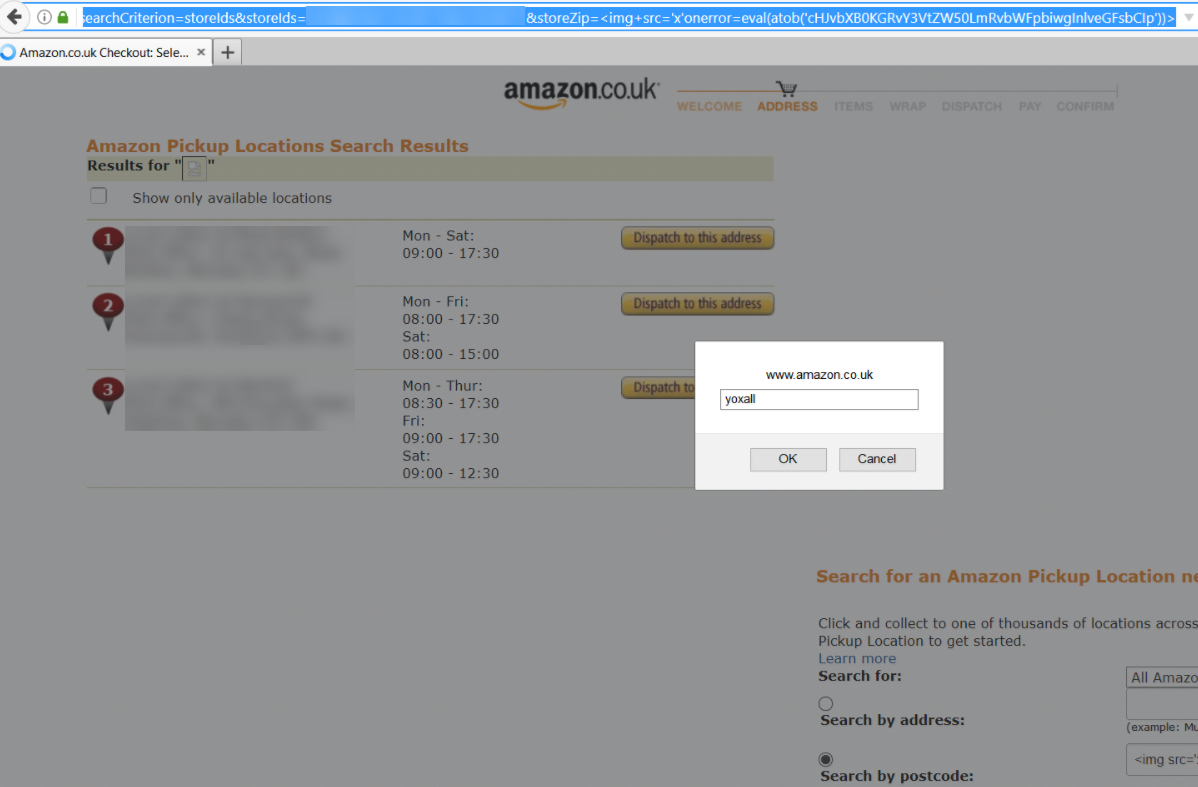Screen dimensions: 1198x787
Task: Select the Search by postcode radio button
Action: tap(825, 759)
